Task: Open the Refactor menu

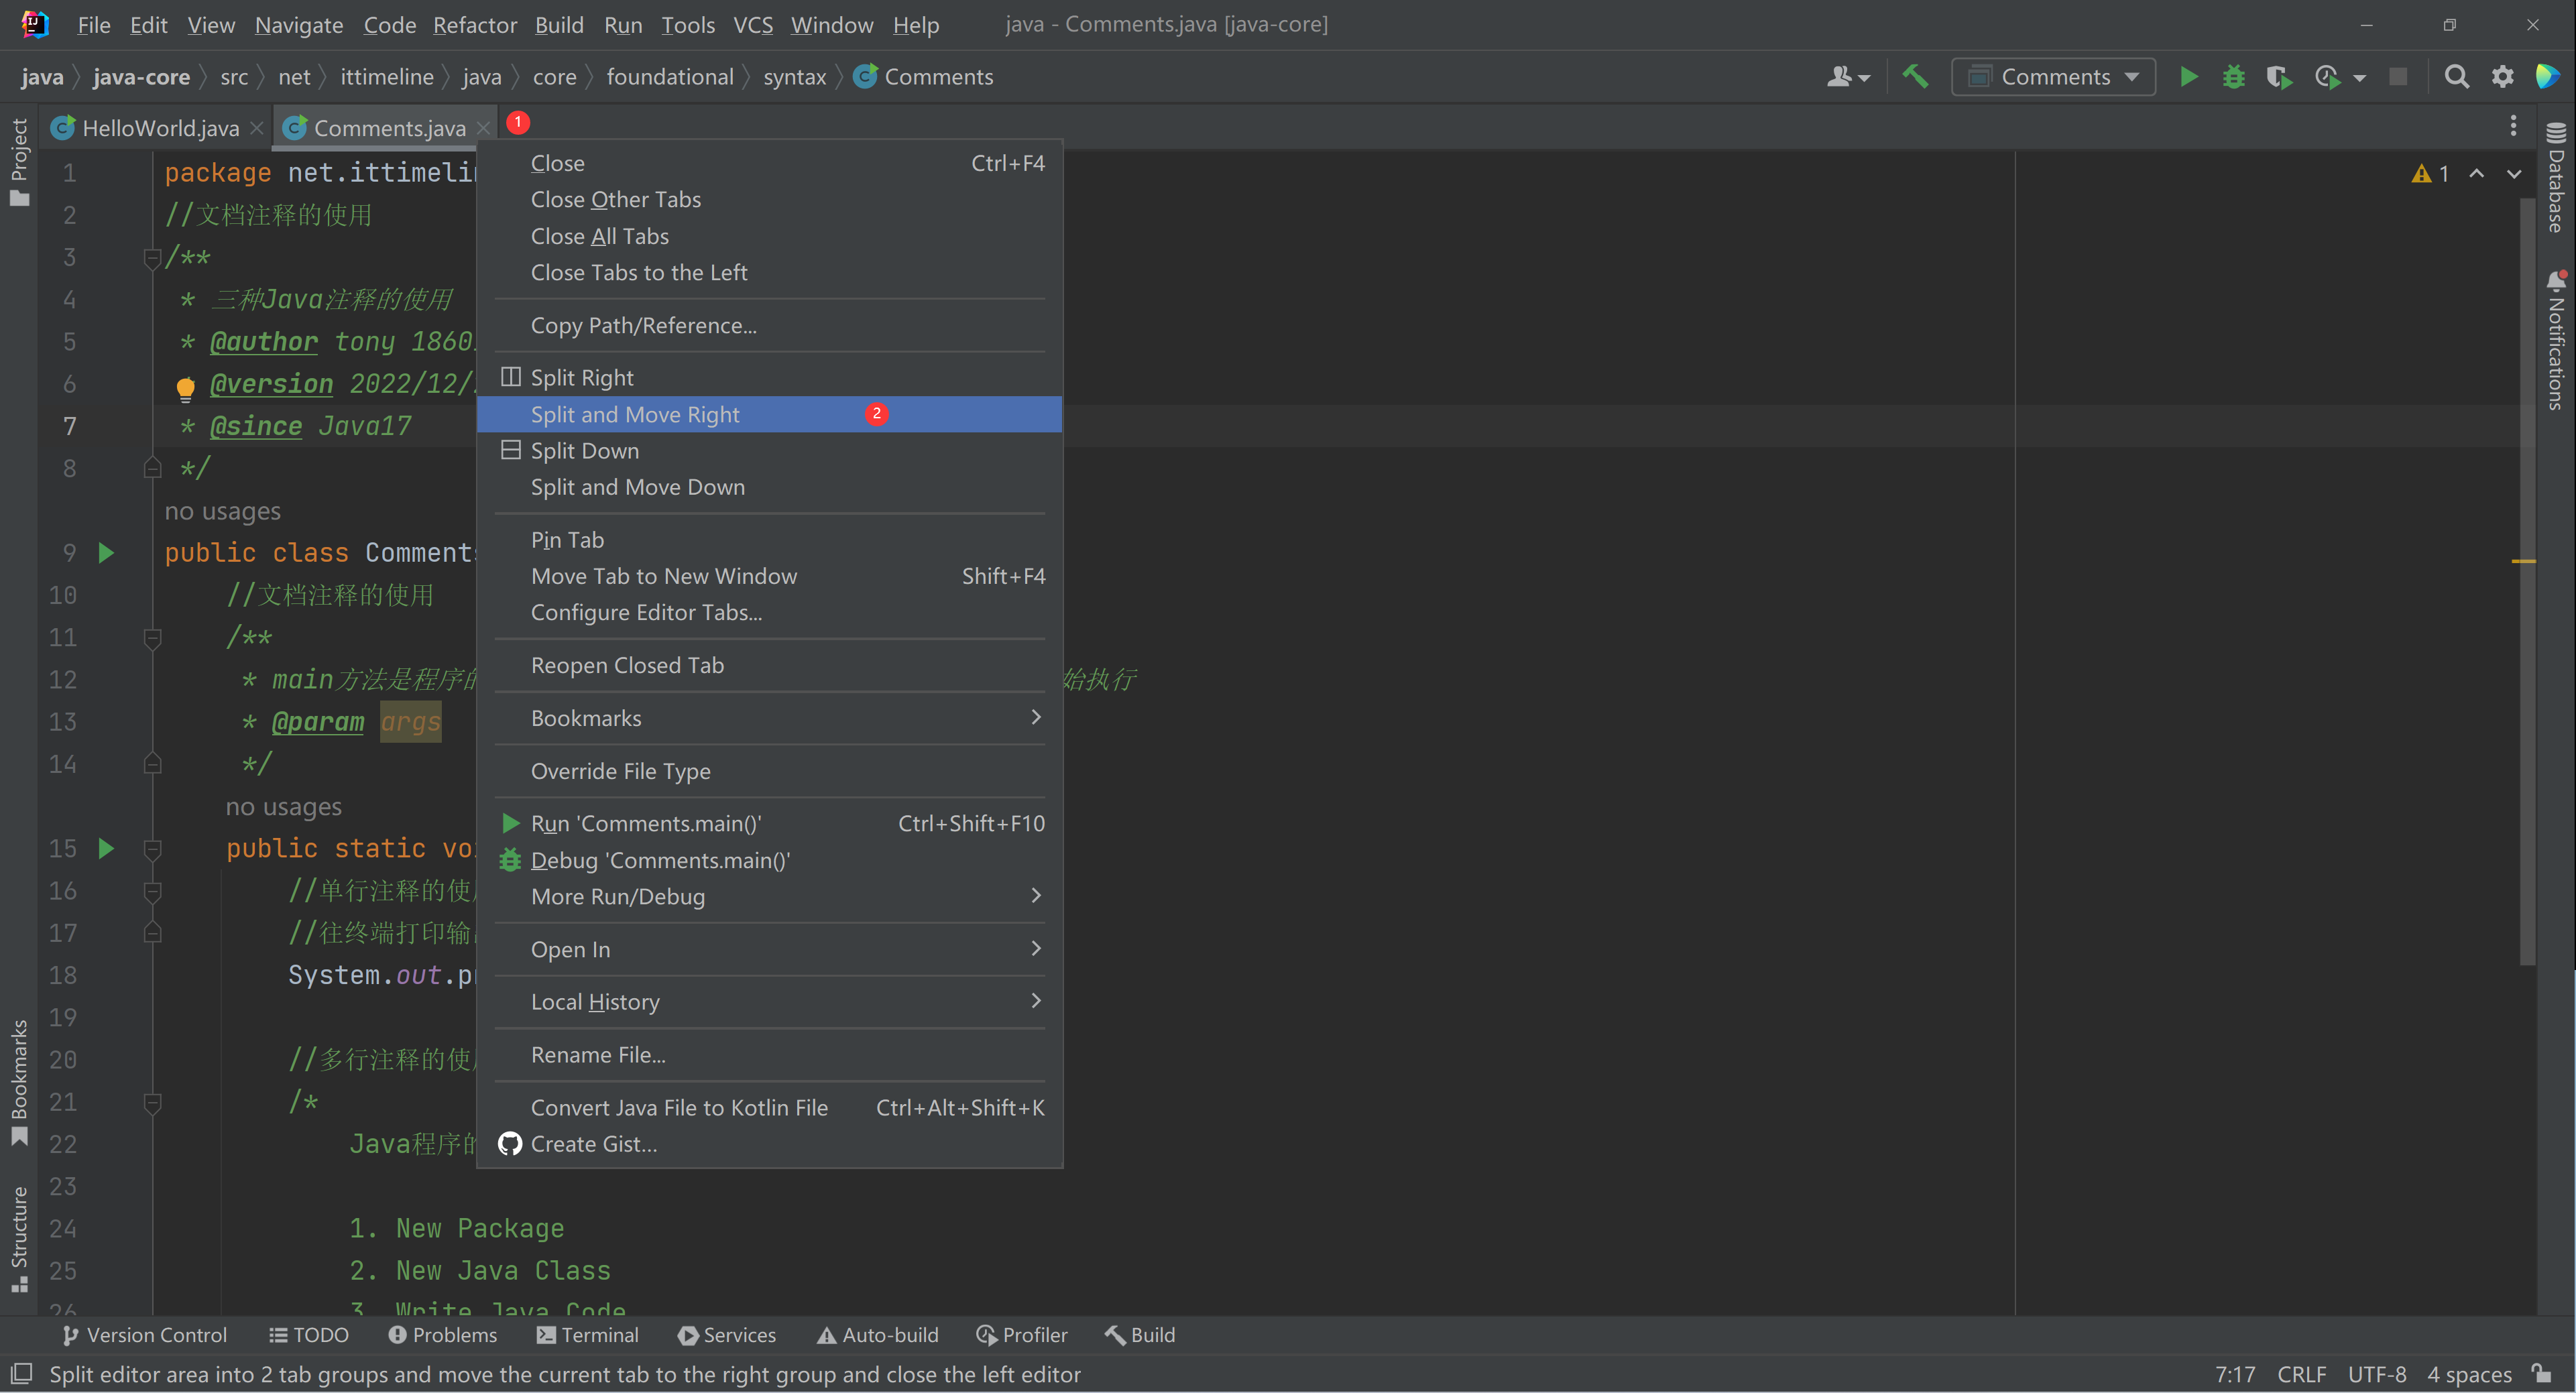Action: pyautogui.click(x=474, y=25)
